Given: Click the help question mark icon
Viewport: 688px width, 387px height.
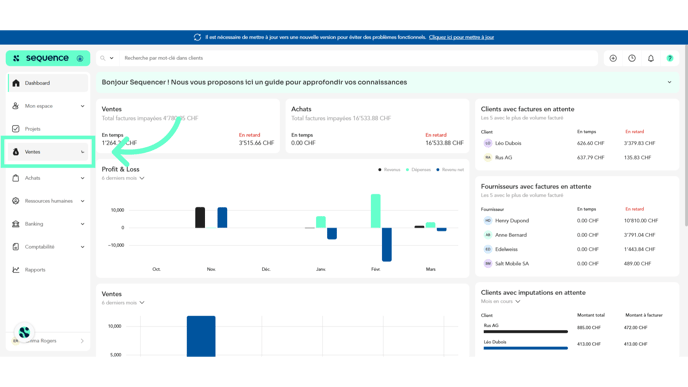Looking at the screenshot, I should [670, 58].
